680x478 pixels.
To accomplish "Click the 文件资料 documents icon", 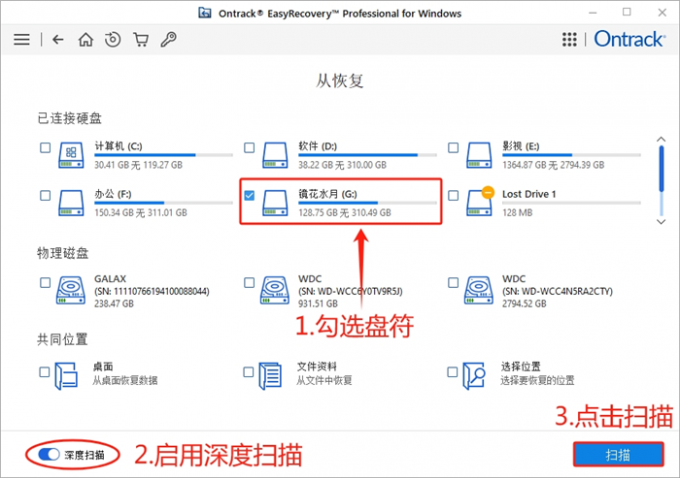I will pos(270,376).
